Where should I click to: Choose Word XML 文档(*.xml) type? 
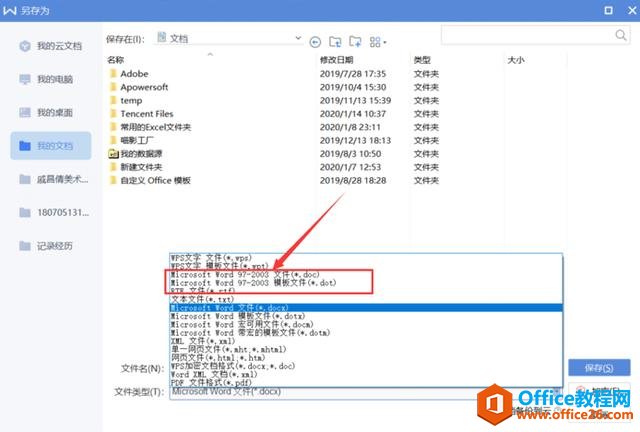366,374
